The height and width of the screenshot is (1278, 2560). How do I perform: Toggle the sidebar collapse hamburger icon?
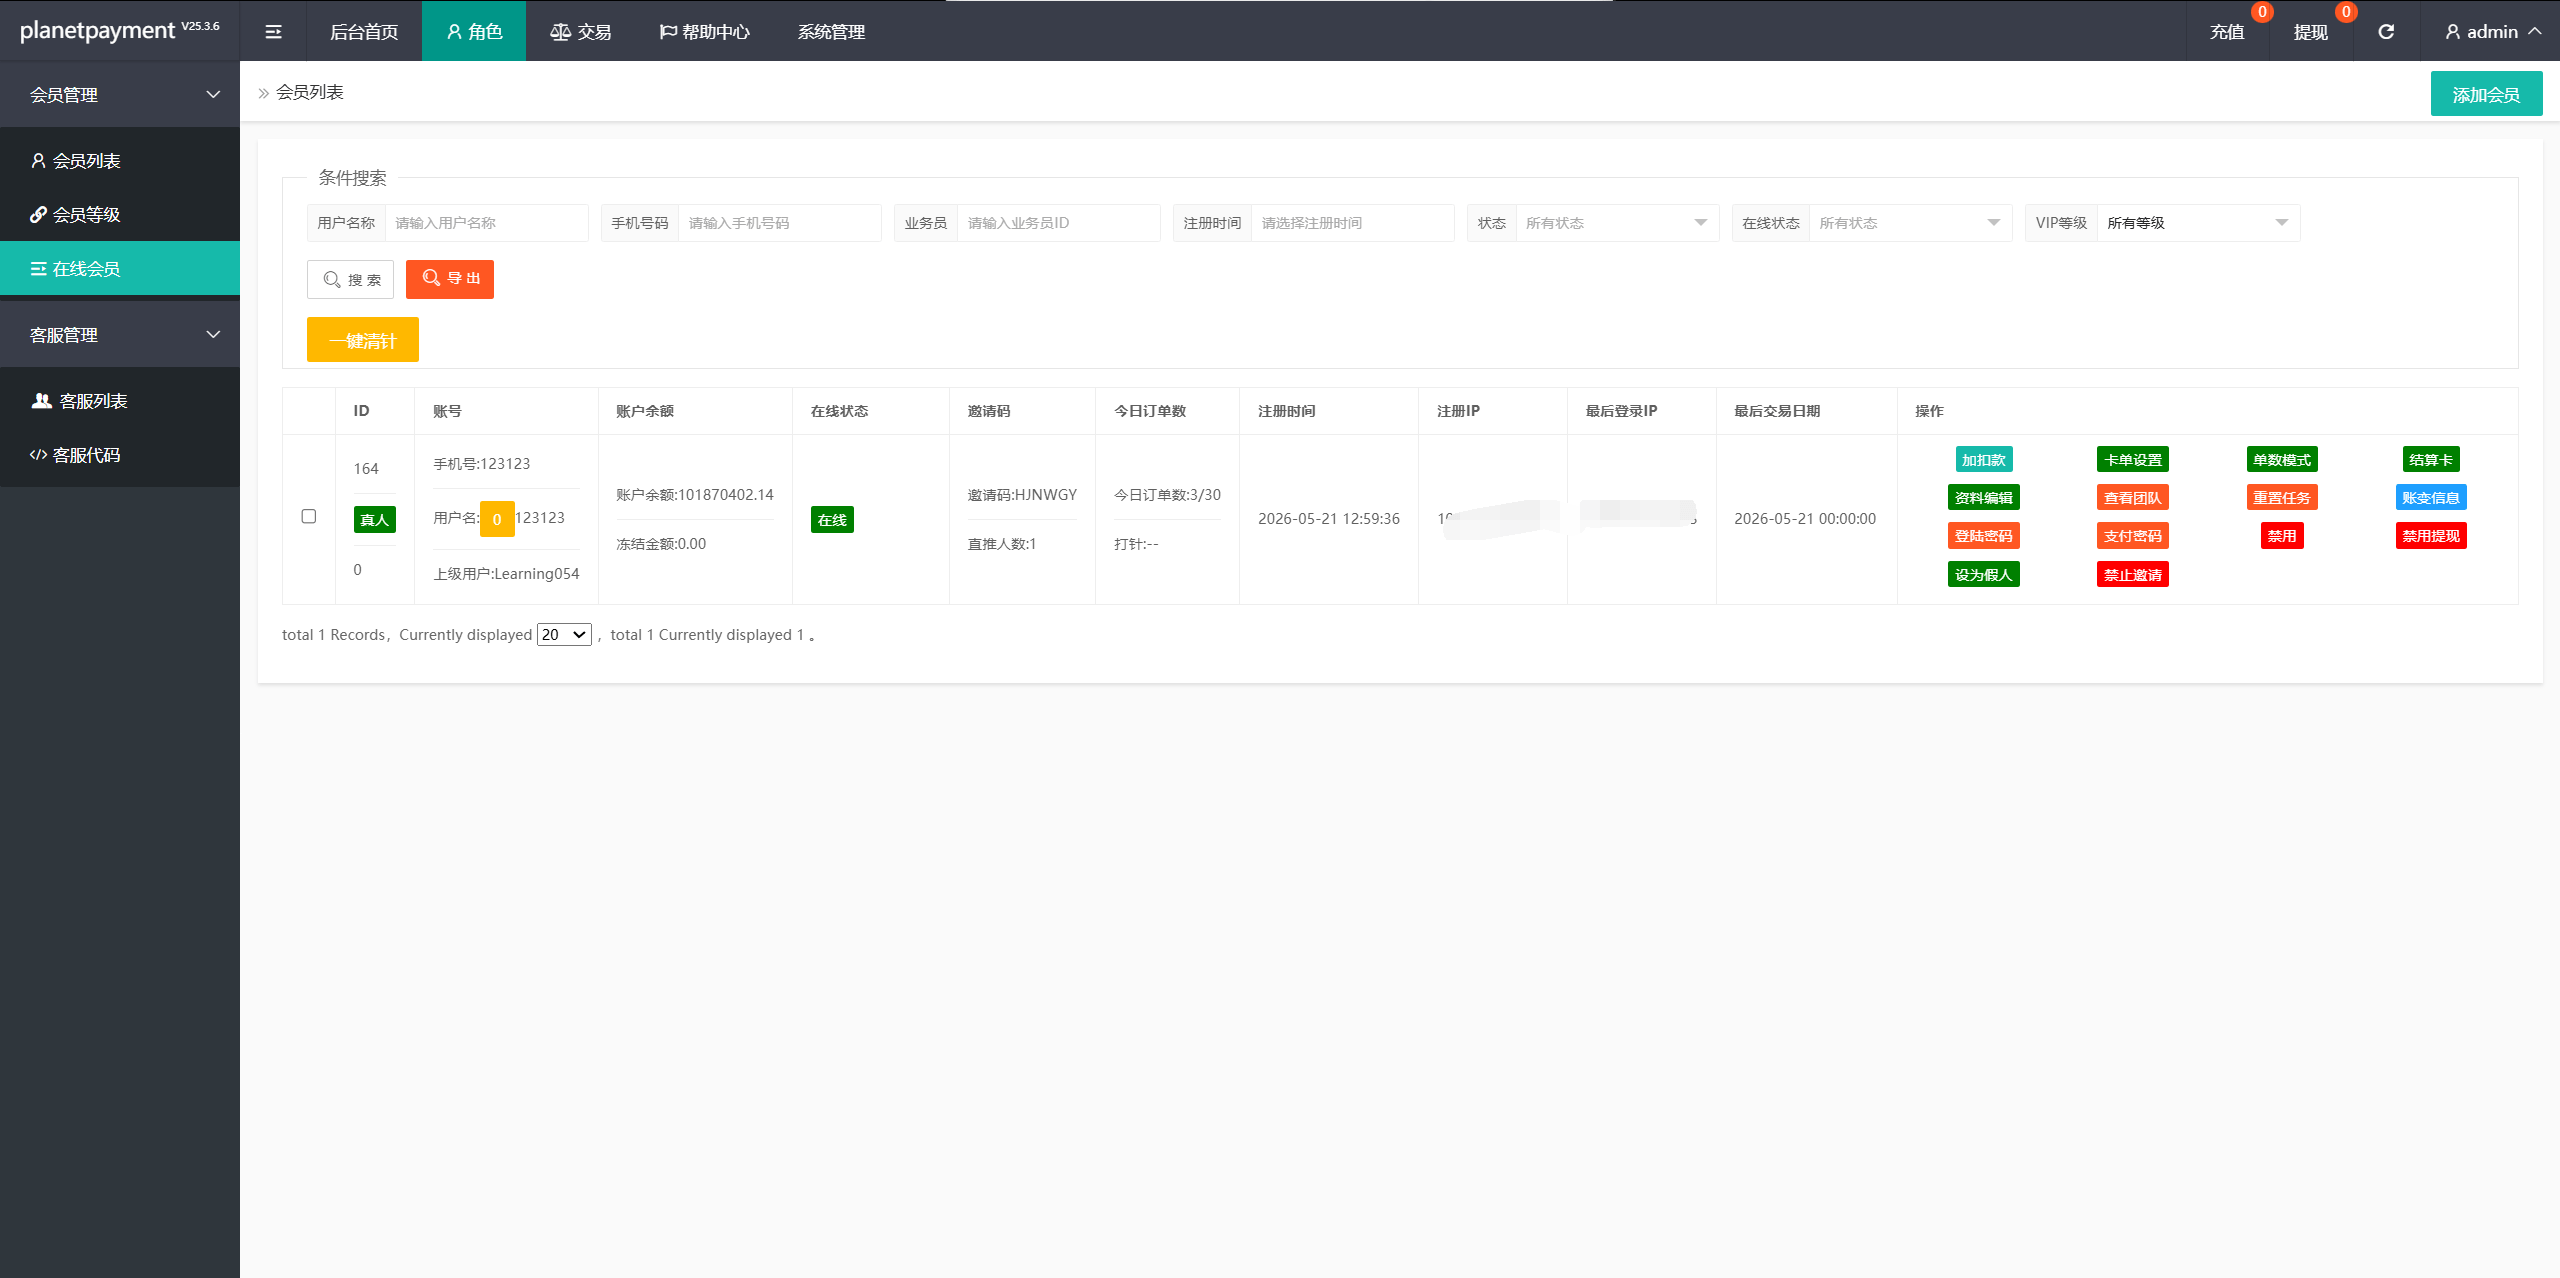click(x=273, y=32)
